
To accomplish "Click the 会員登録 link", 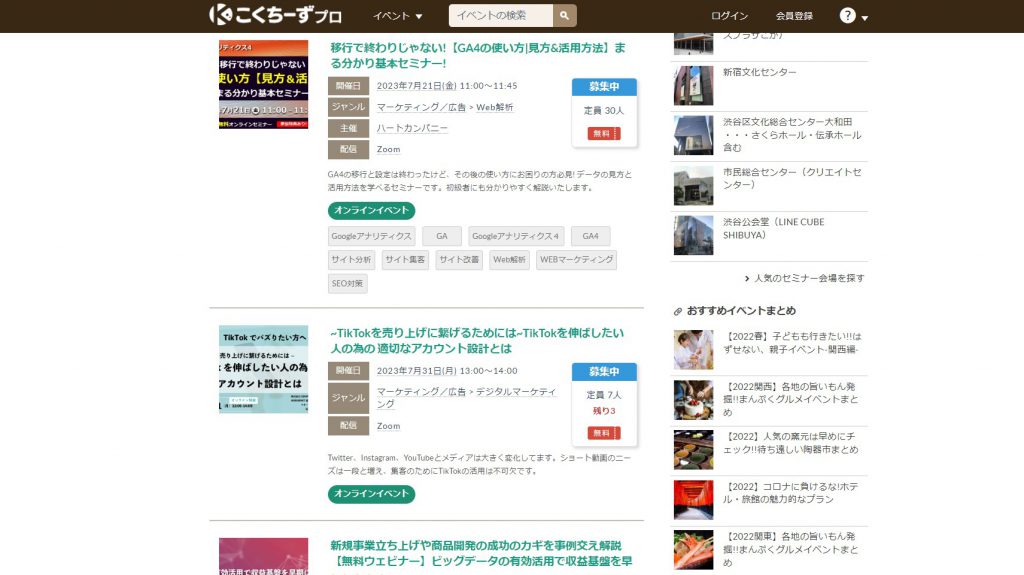I will point(794,16).
